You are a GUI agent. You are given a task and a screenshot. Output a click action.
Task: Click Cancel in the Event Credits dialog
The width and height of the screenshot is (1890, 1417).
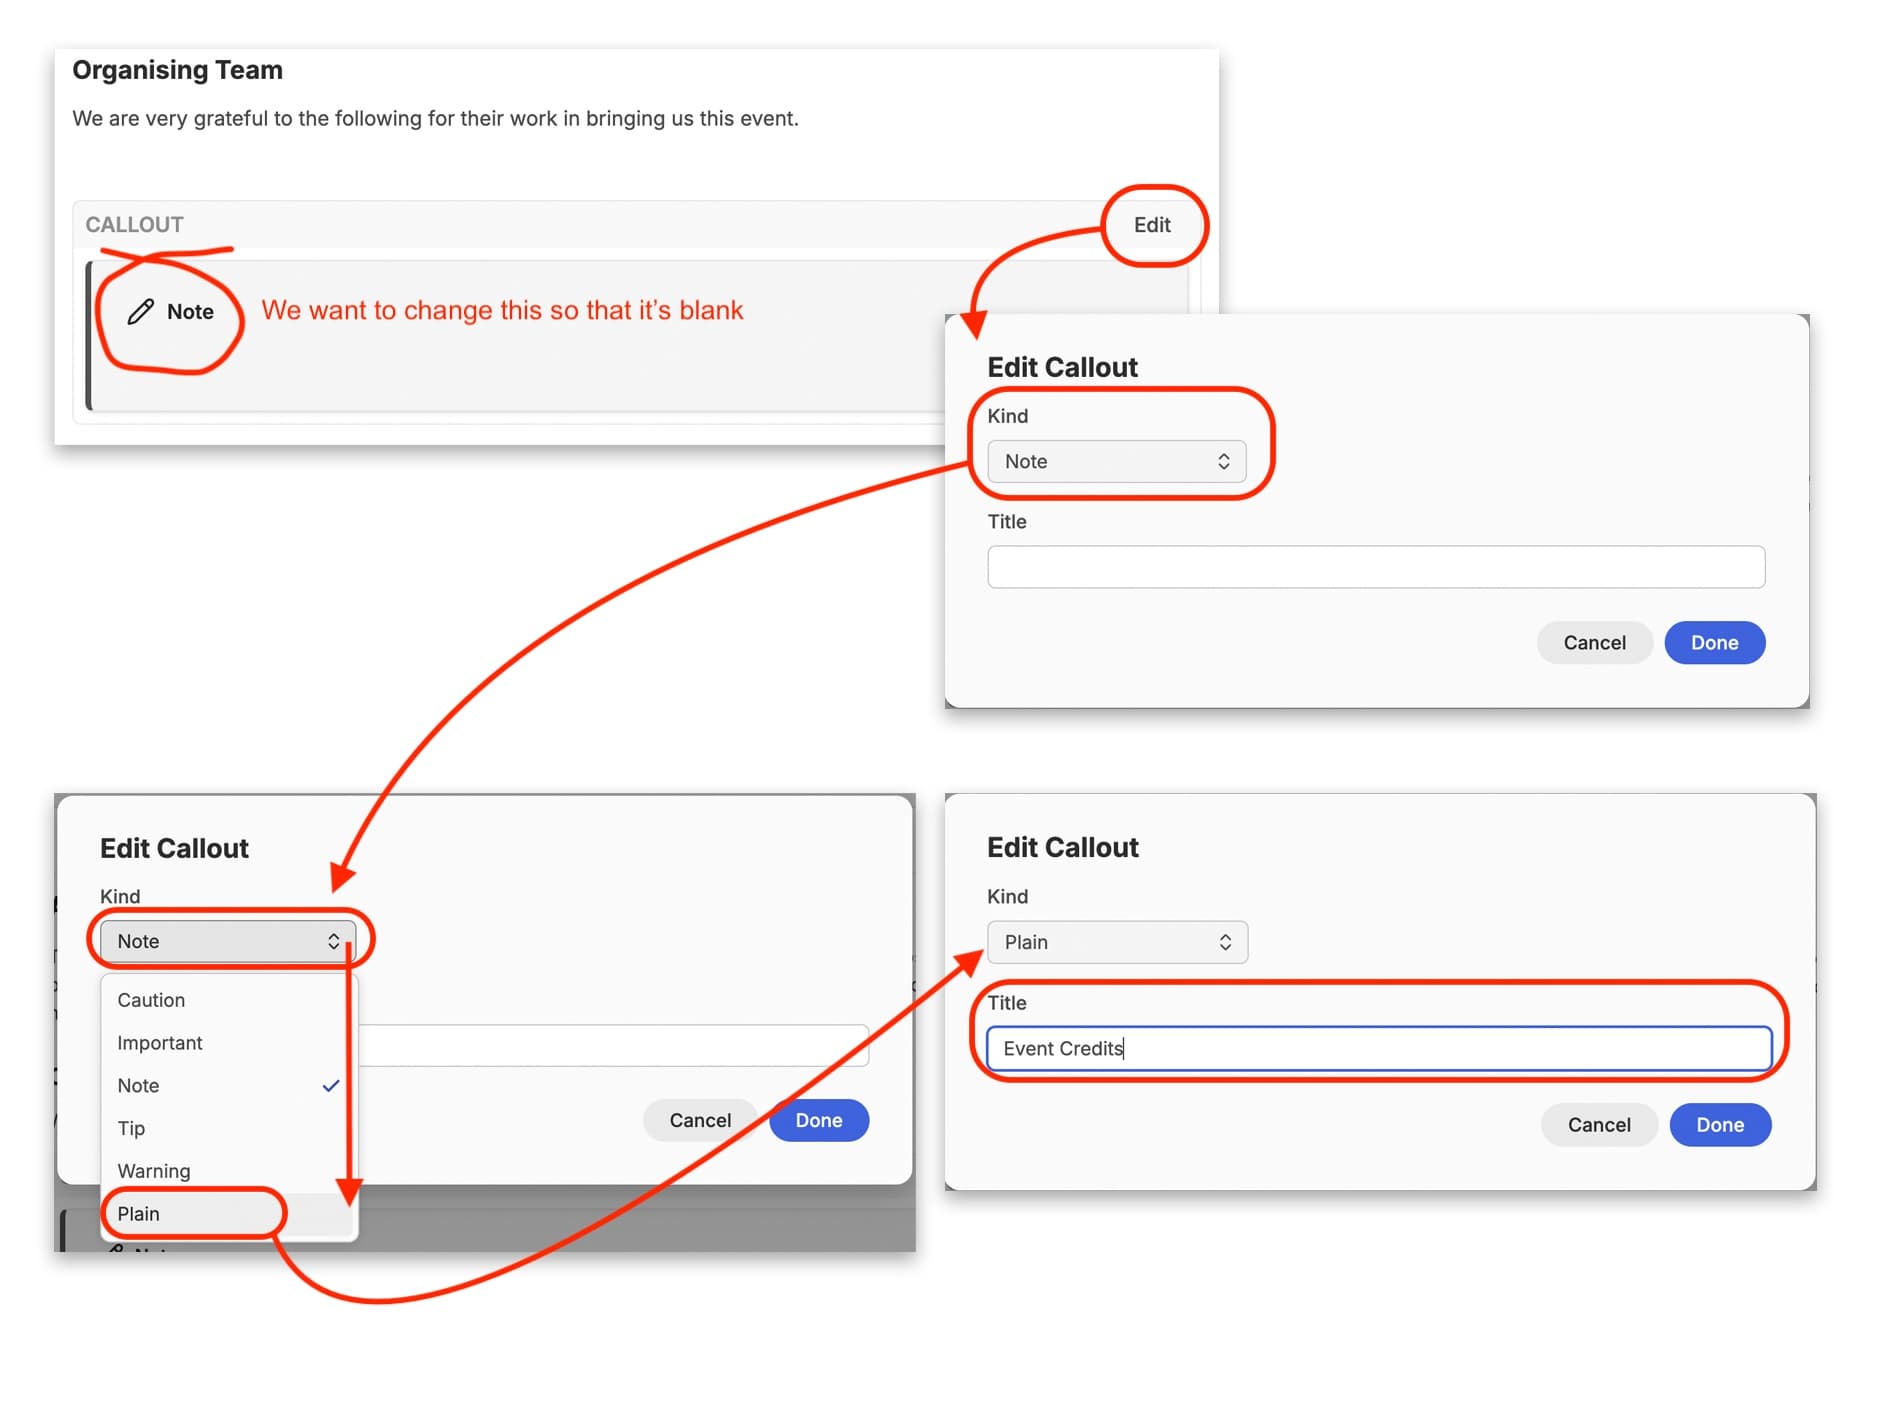pos(1598,1125)
